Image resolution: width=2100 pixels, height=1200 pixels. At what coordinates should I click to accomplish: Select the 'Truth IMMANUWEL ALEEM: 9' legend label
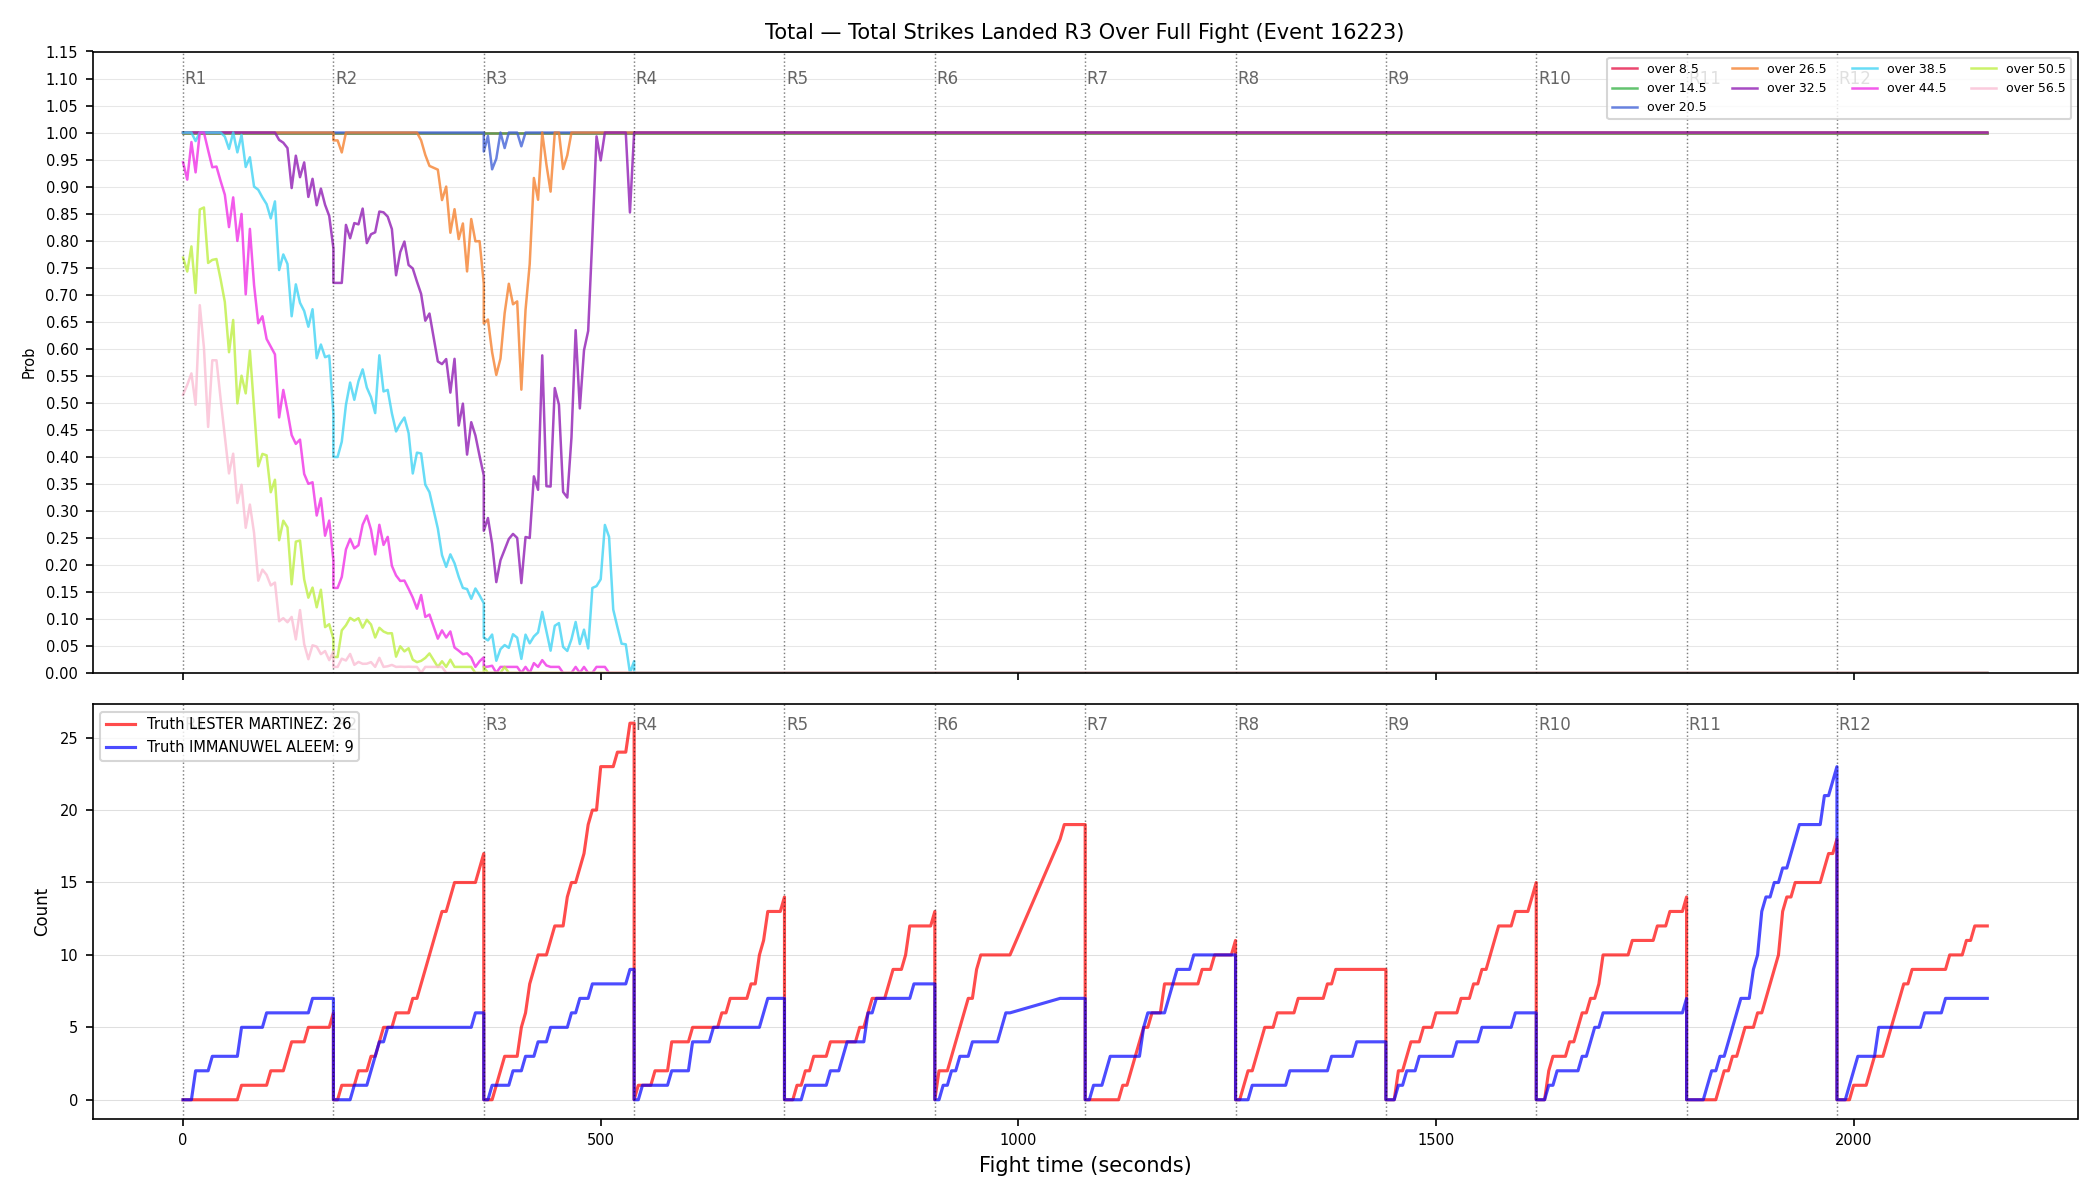(x=250, y=747)
